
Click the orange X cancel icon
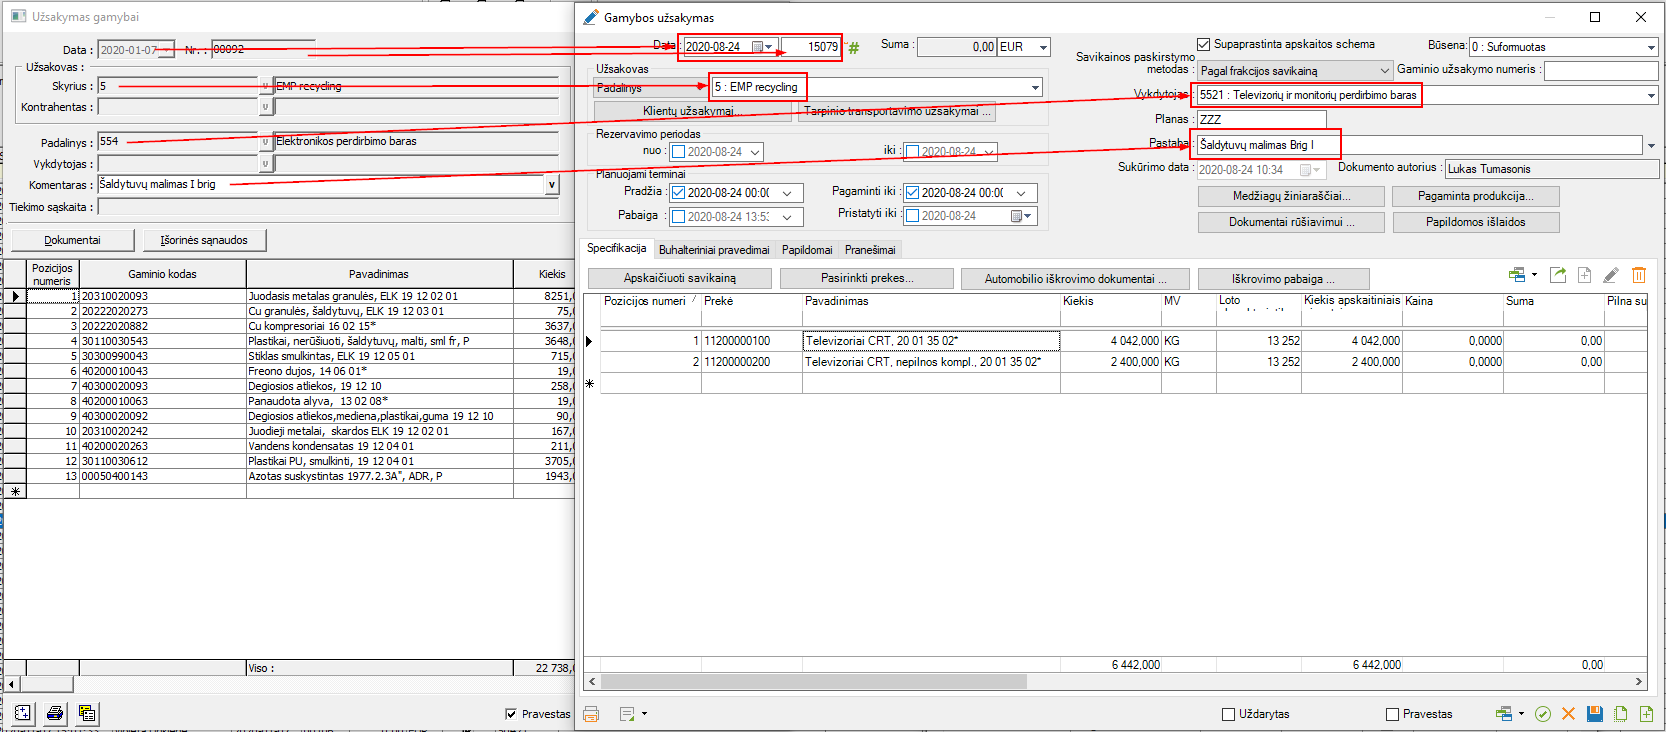1568,714
